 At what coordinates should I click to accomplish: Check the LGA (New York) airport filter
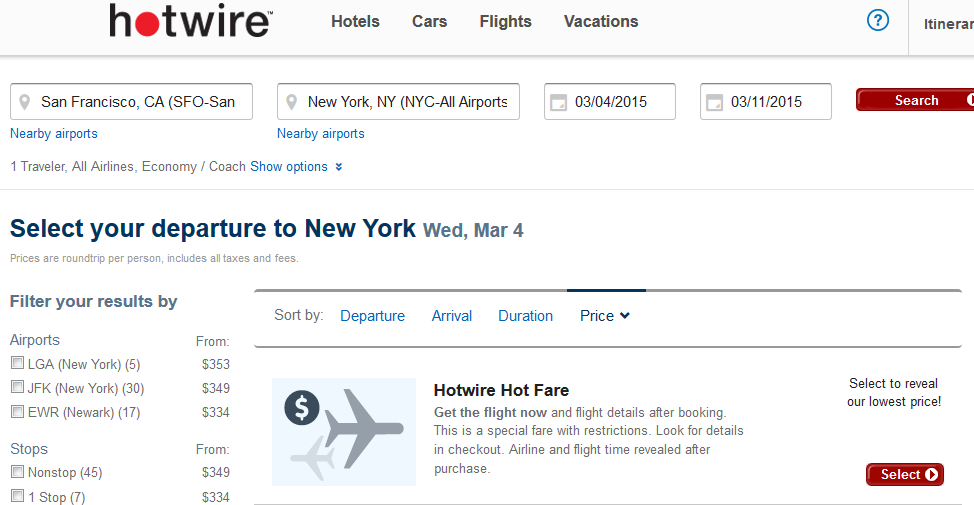17,363
